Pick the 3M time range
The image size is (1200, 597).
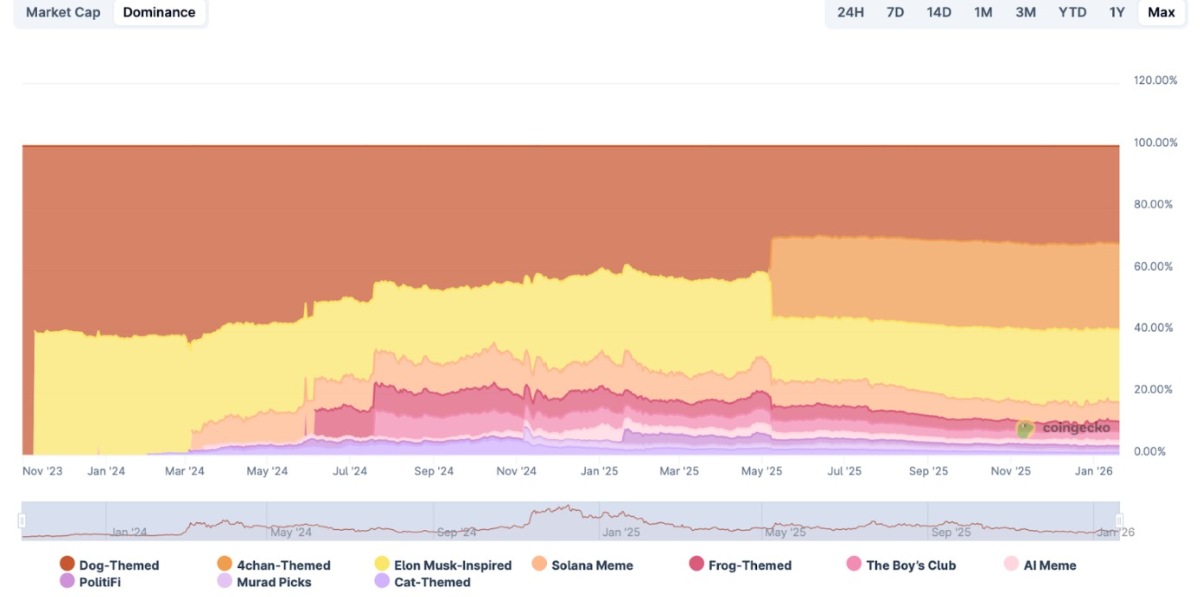click(x=1026, y=12)
